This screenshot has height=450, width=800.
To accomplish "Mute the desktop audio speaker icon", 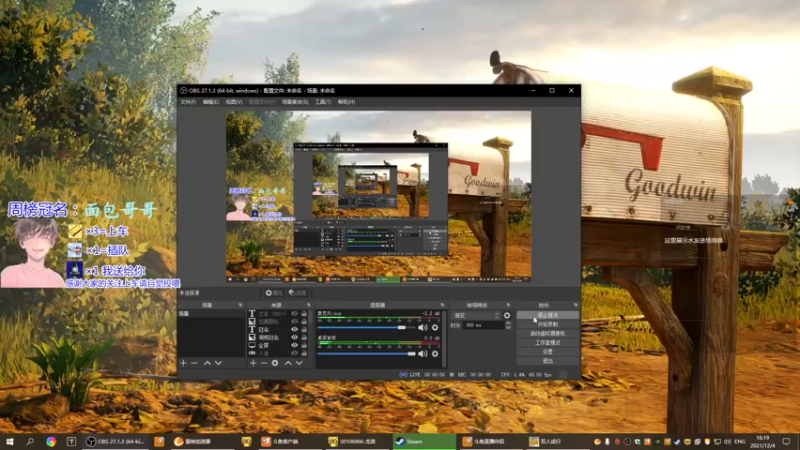I will [x=422, y=354].
